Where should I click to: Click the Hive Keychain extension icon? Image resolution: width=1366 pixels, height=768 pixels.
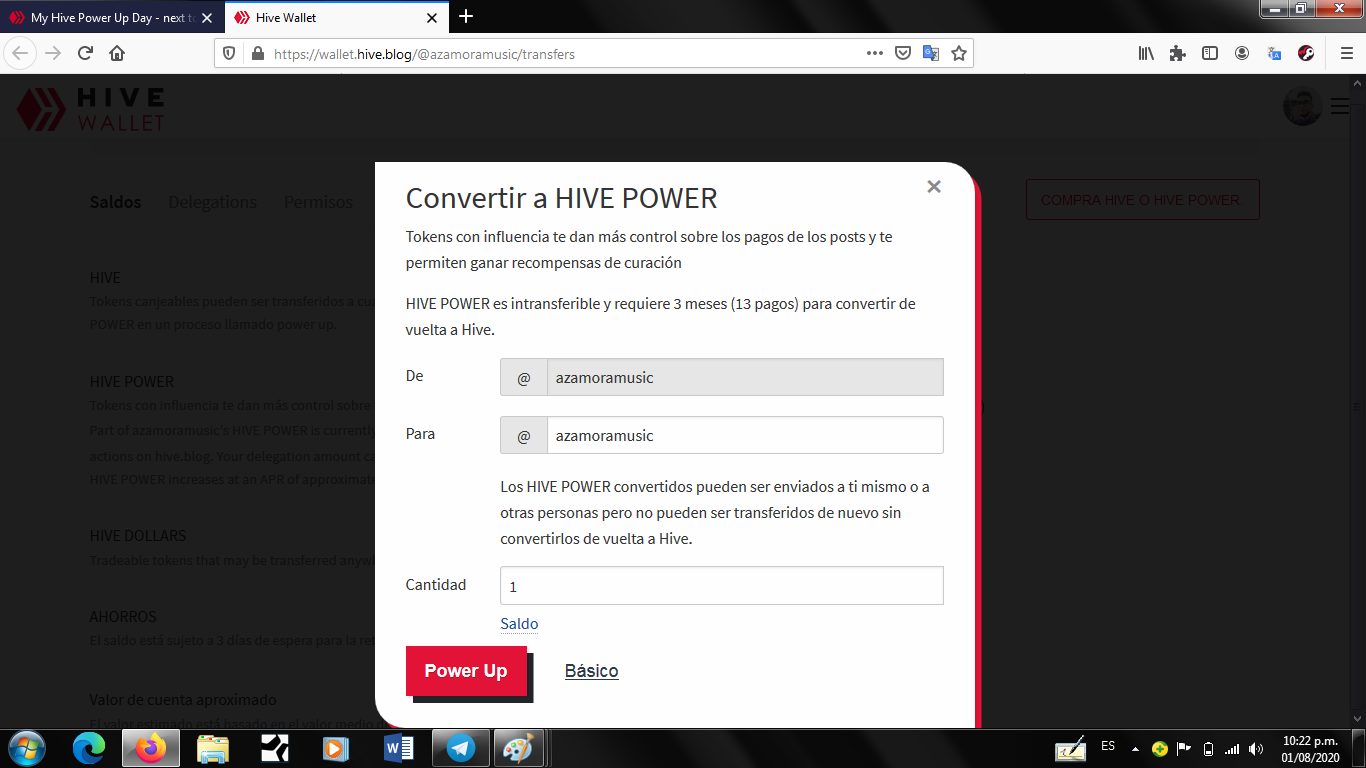(x=1306, y=53)
